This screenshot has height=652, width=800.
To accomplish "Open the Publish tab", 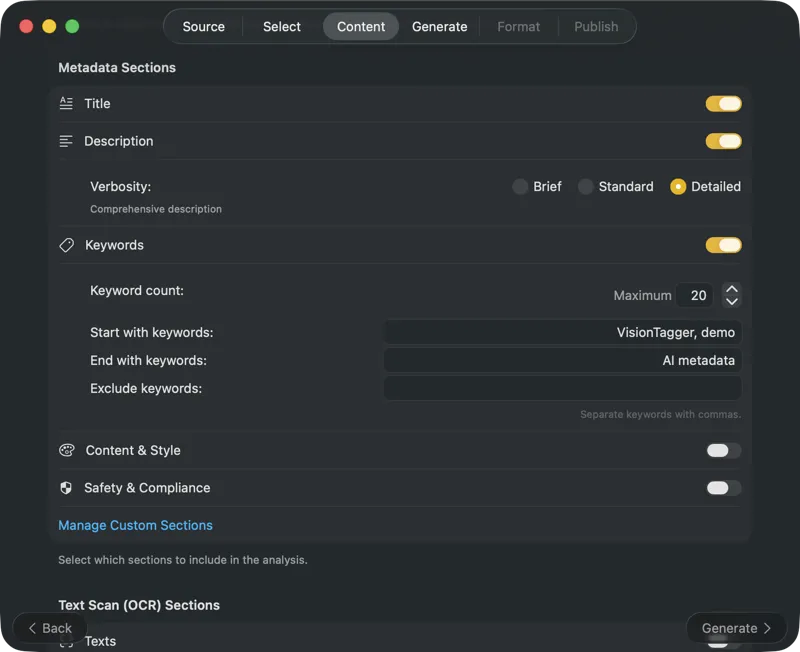I will point(596,27).
